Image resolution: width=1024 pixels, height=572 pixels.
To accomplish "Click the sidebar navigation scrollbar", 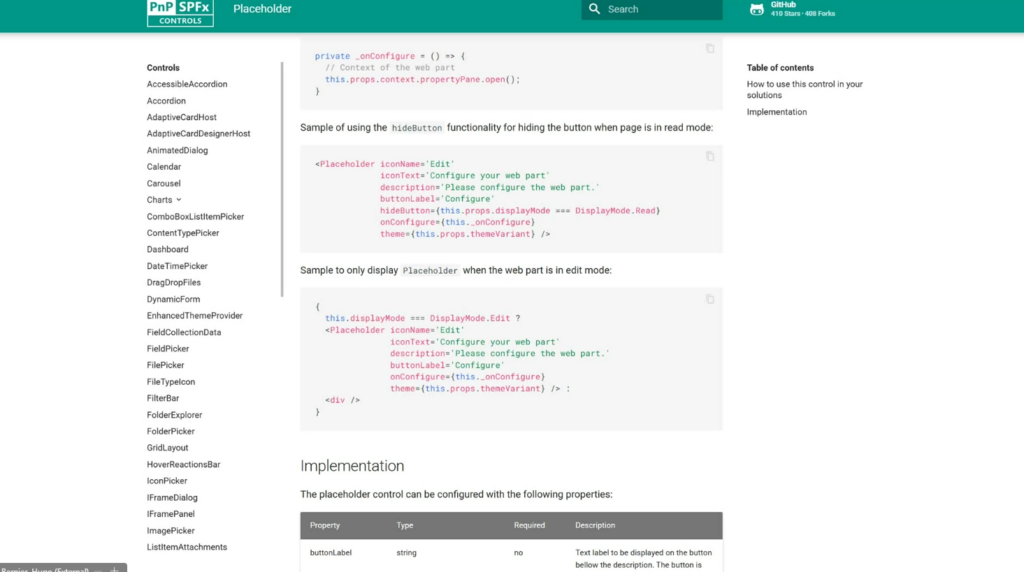I will point(282,180).
